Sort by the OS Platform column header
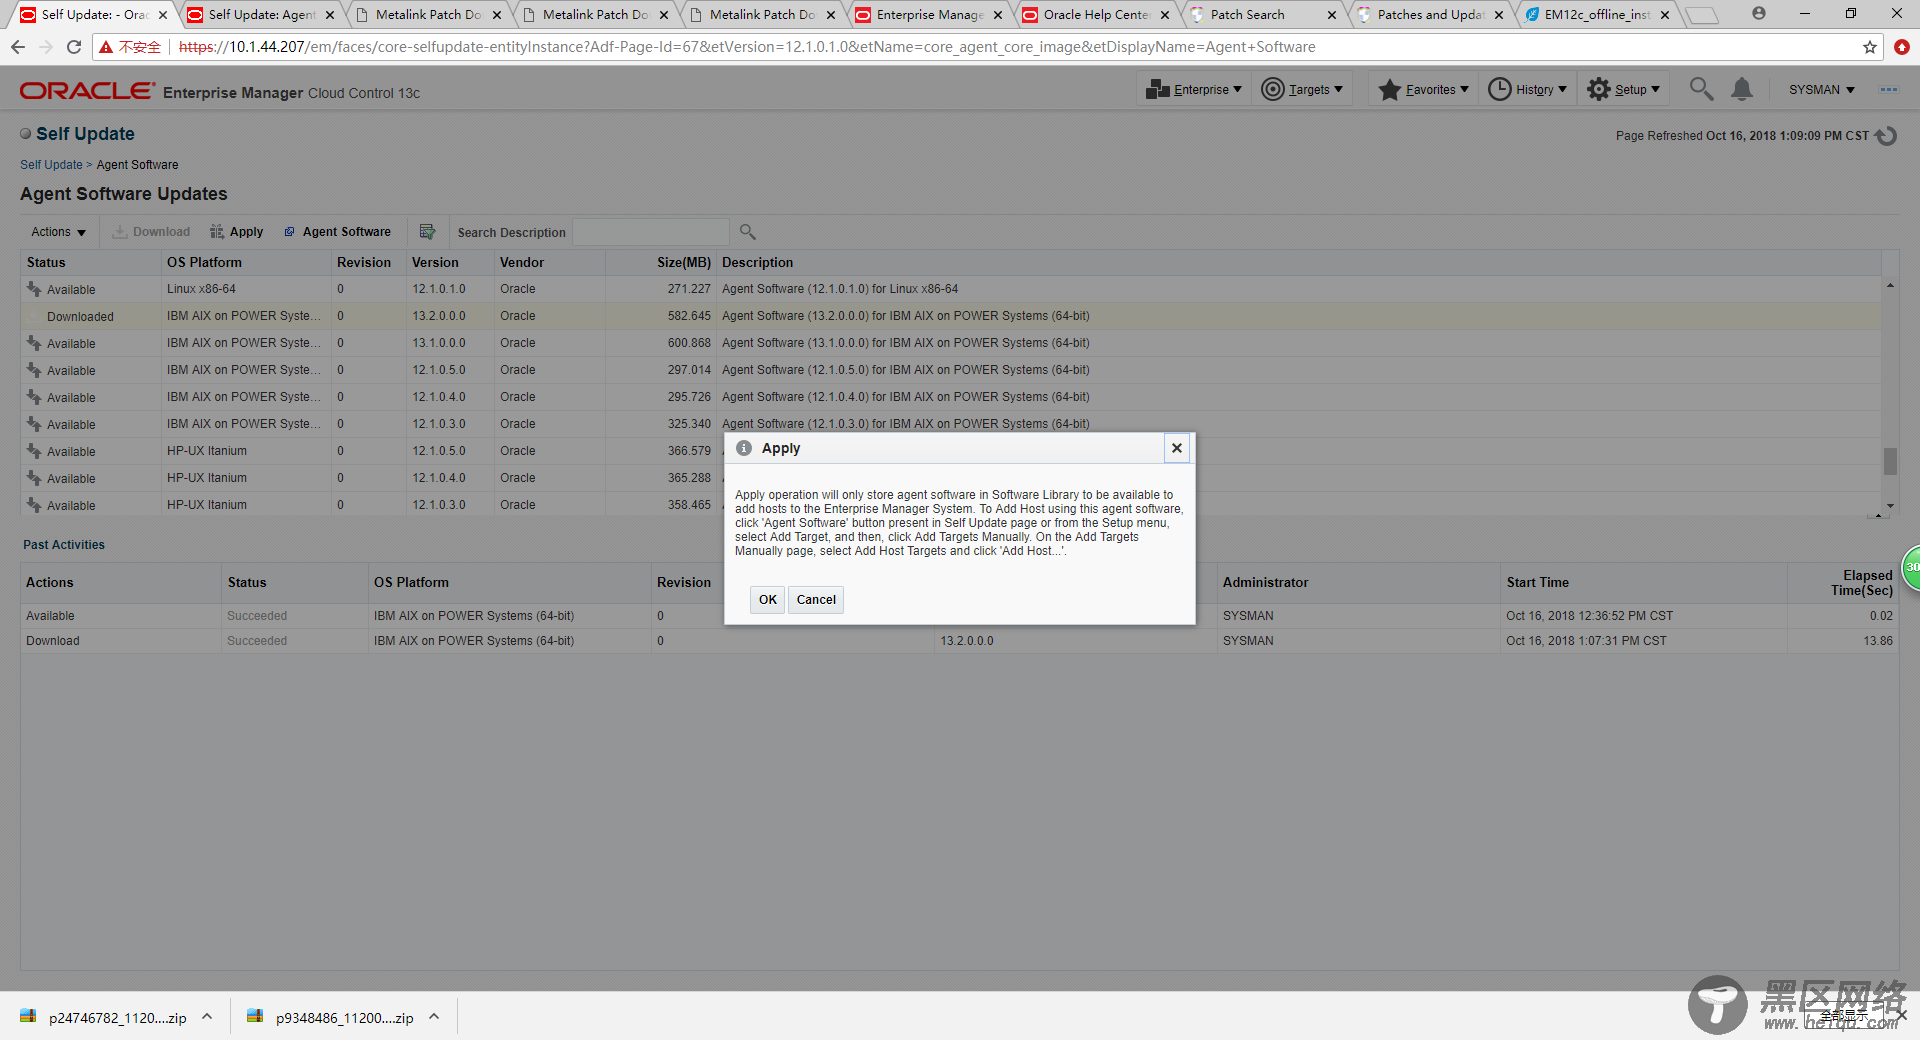The image size is (1920, 1040). [204, 262]
